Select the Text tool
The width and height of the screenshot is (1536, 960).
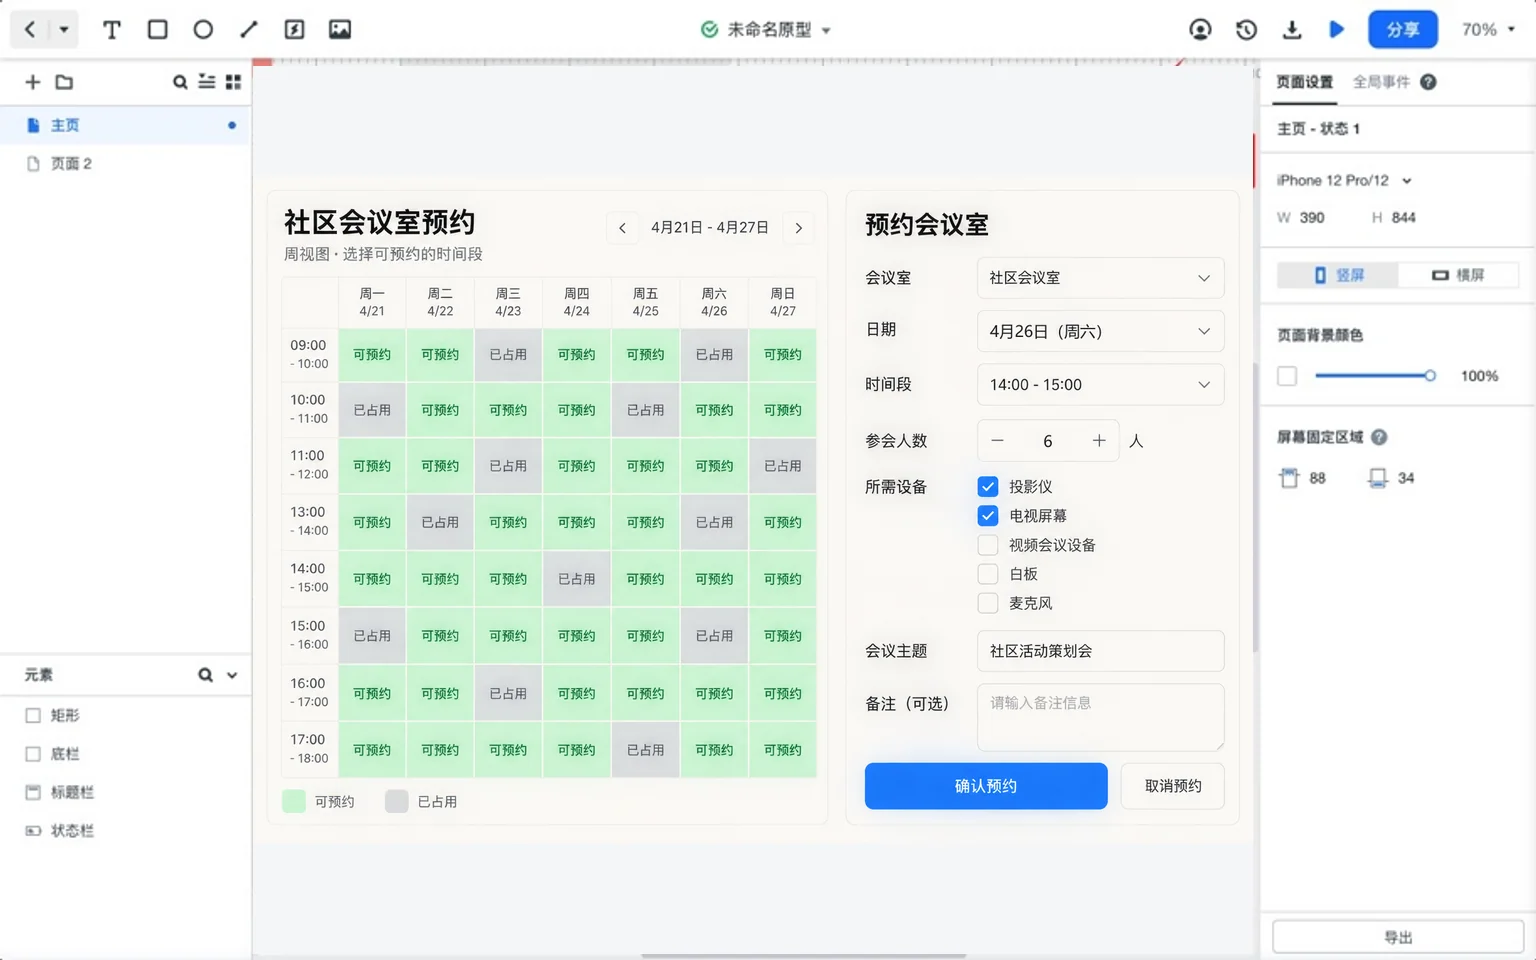click(x=112, y=30)
